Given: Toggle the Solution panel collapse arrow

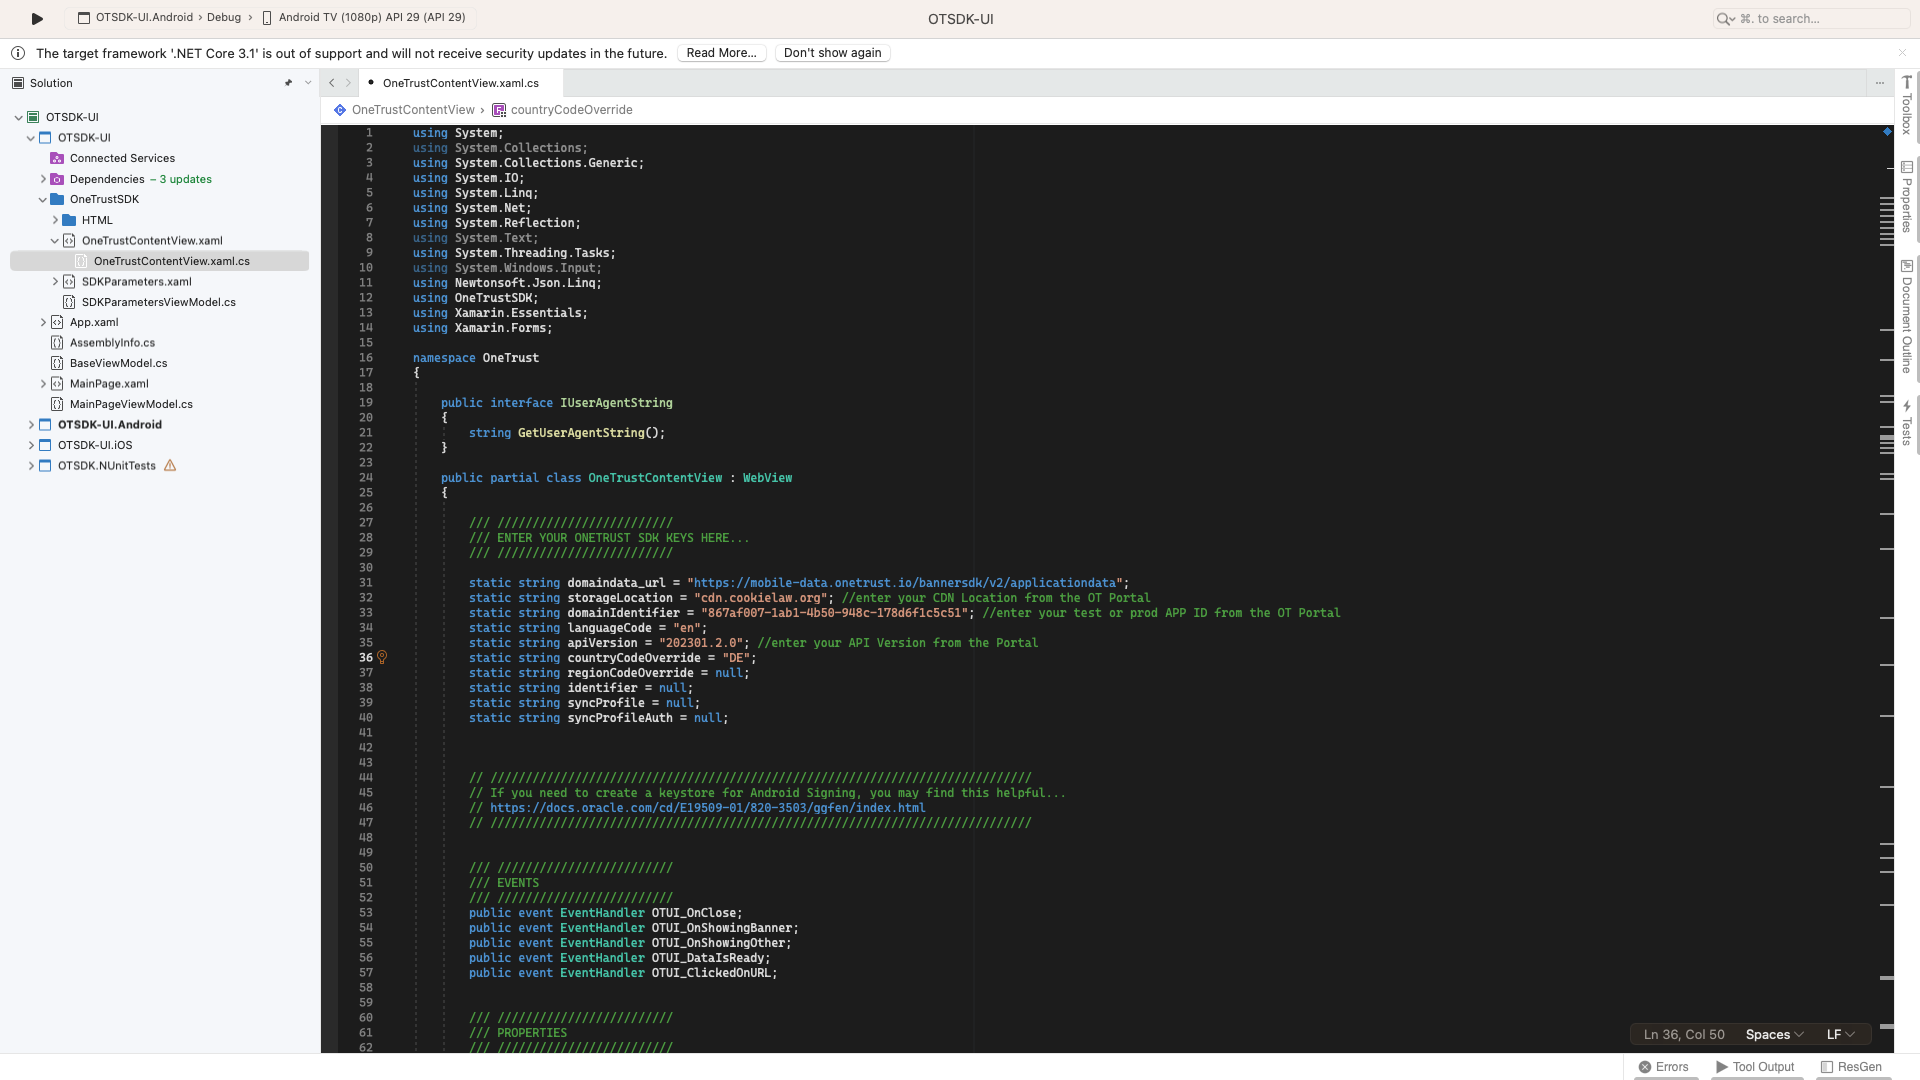Looking at the screenshot, I should pos(305,82).
